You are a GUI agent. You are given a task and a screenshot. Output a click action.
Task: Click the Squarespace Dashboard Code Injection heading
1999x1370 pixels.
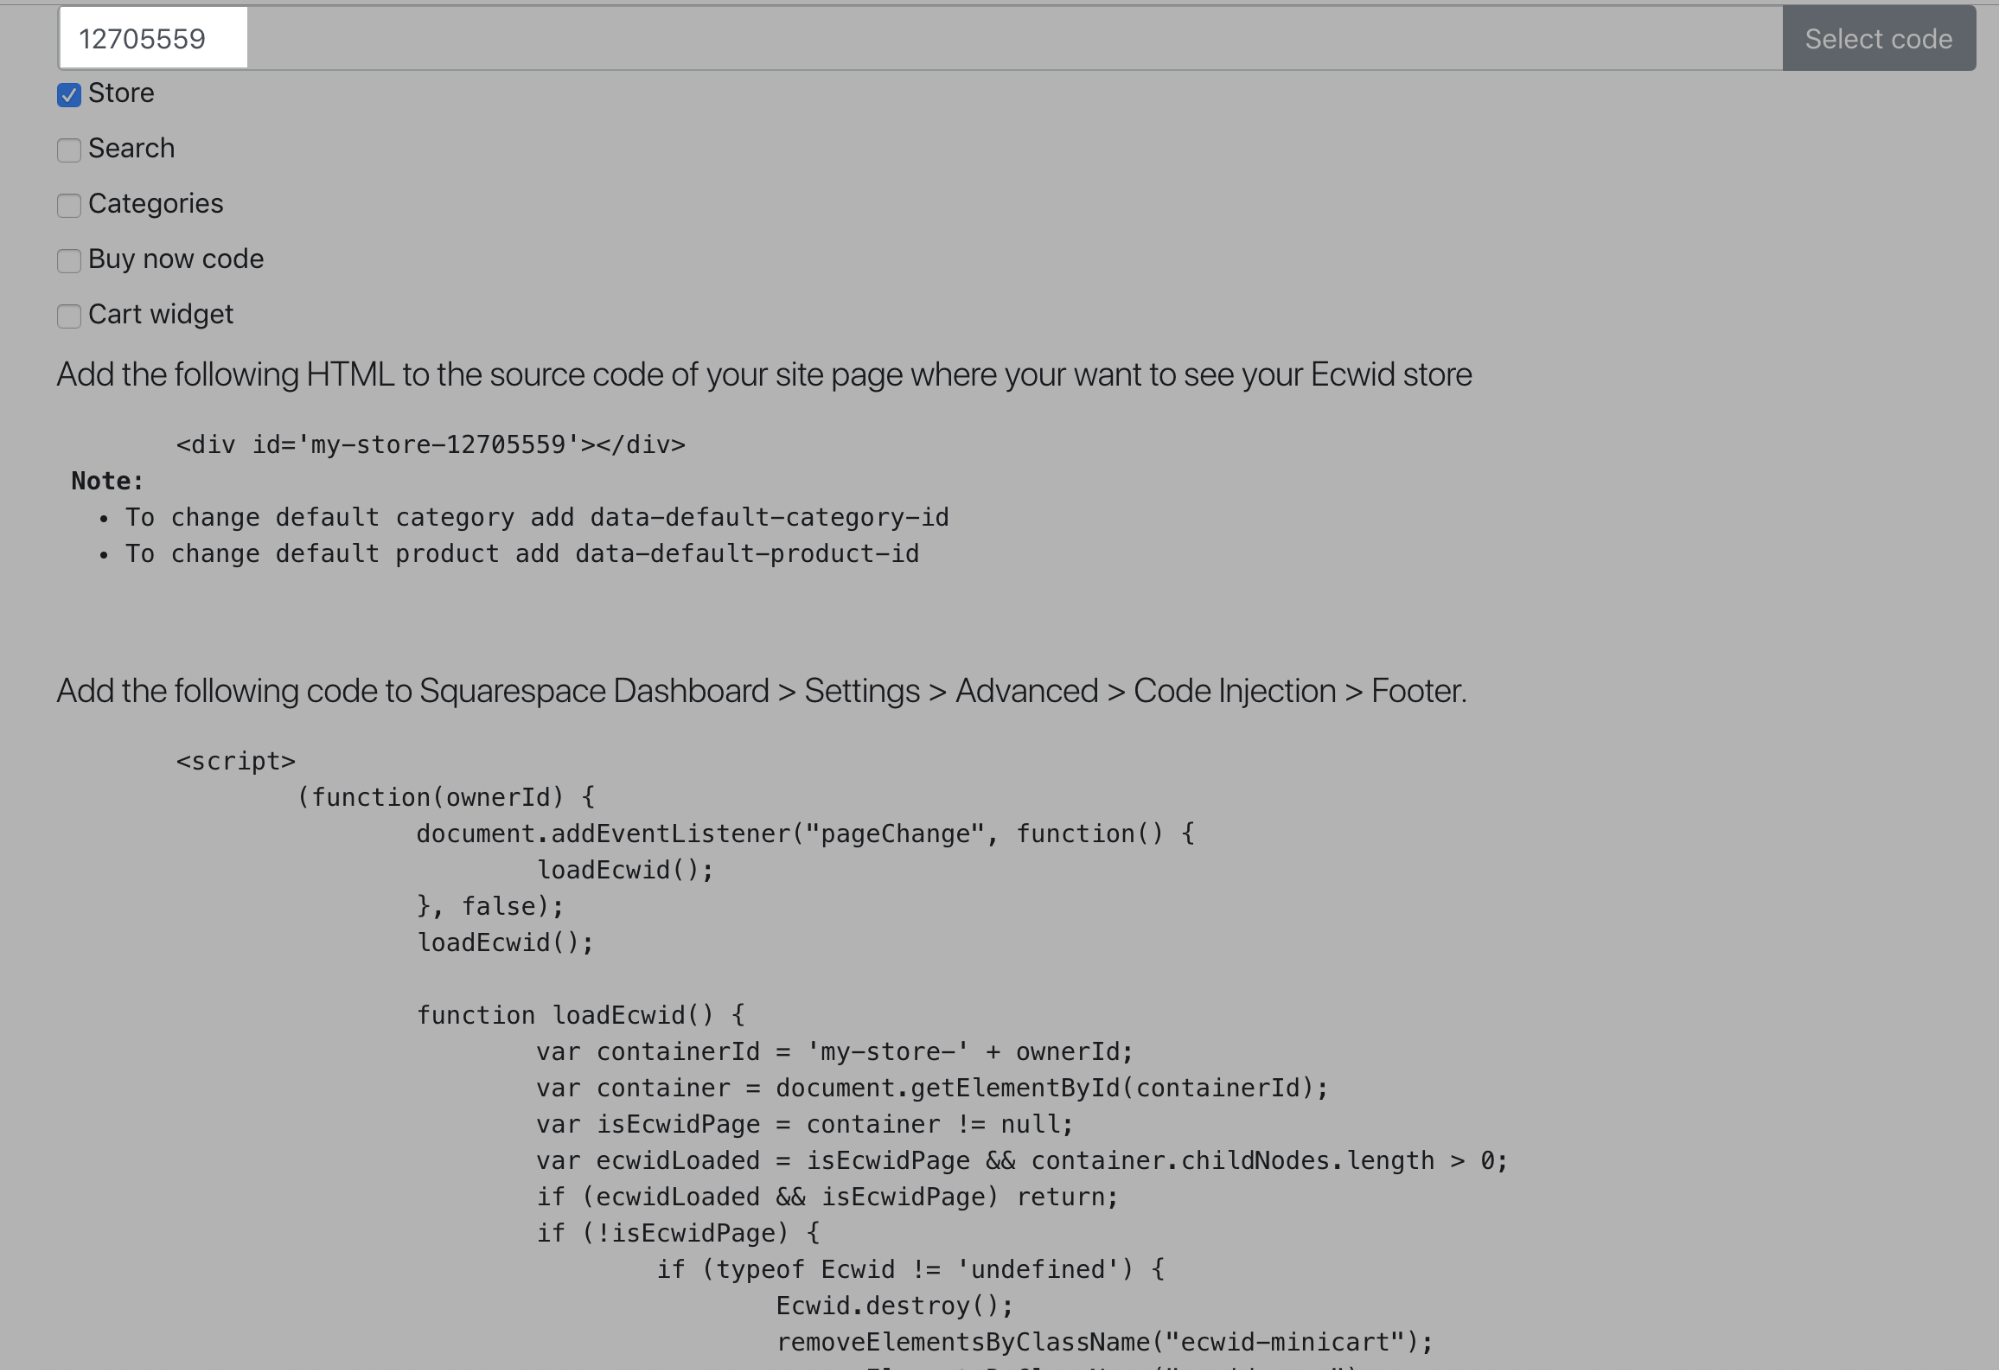pyautogui.click(x=761, y=690)
